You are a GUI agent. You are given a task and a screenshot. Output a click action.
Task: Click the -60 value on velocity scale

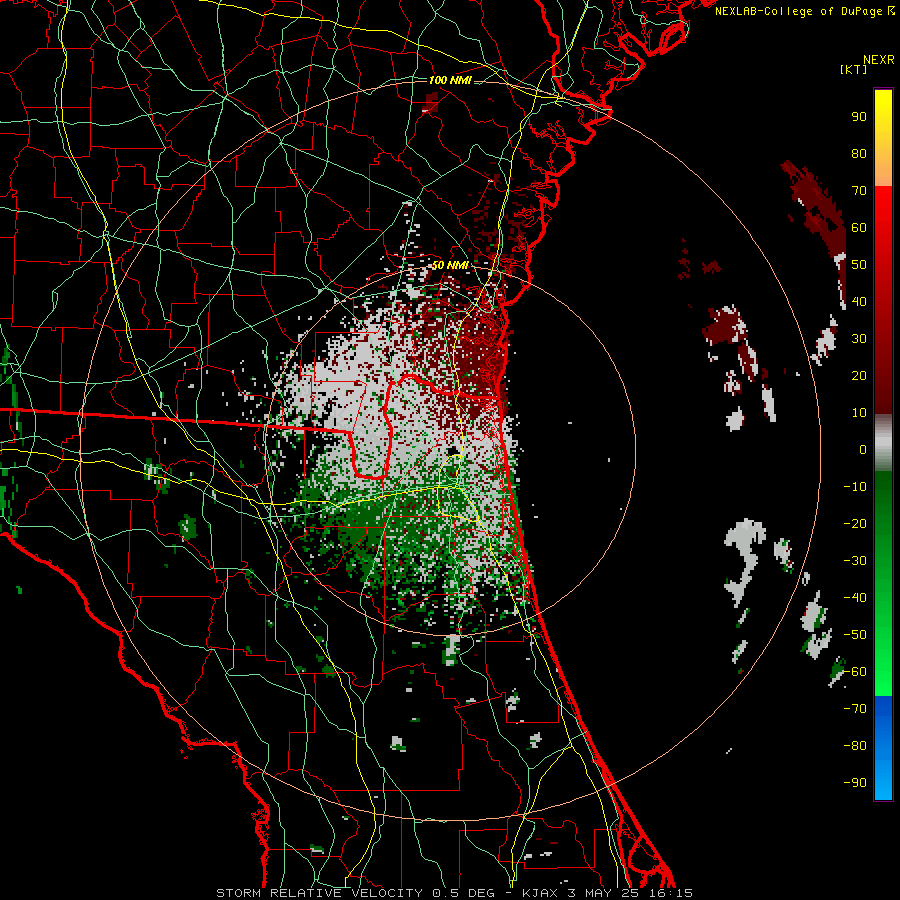[x=855, y=672]
